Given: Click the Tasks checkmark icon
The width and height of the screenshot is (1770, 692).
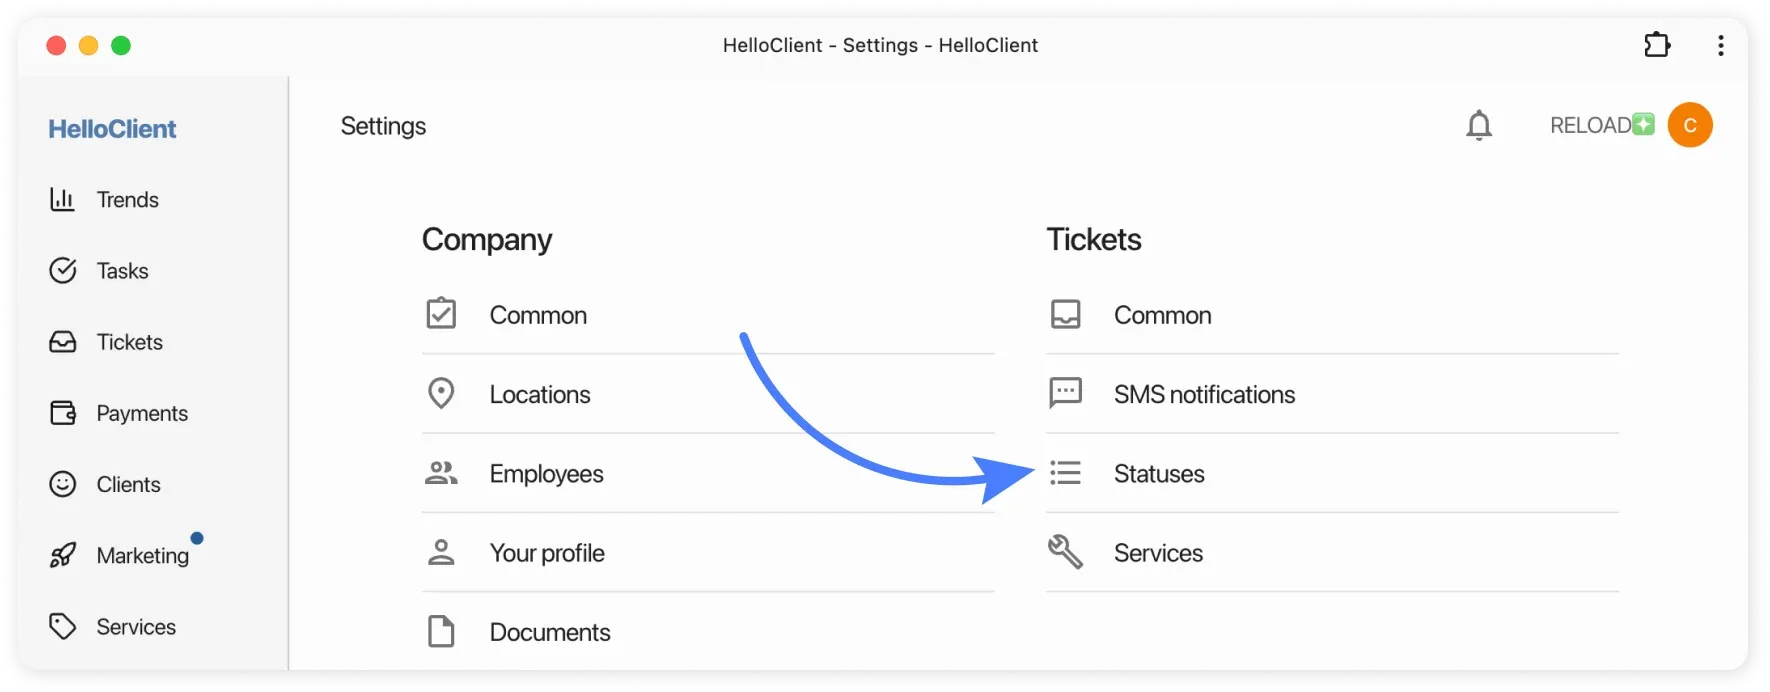Looking at the screenshot, I should coord(63,270).
